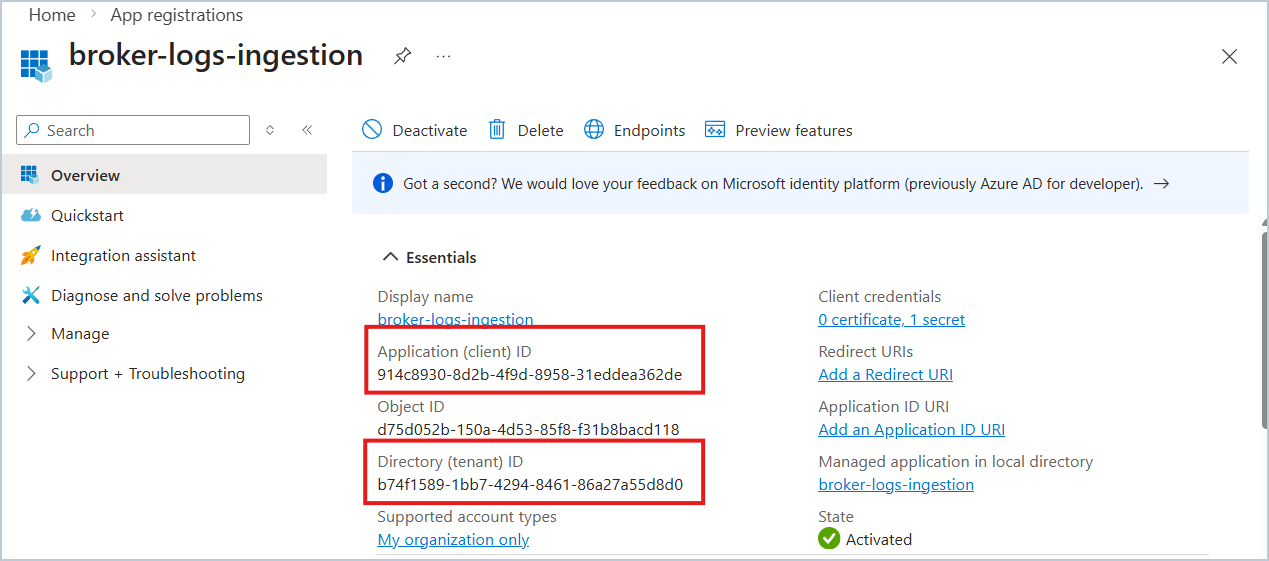The image size is (1269, 561).
Task: Click the info icon in feedback banner
Action: (383, 184)
